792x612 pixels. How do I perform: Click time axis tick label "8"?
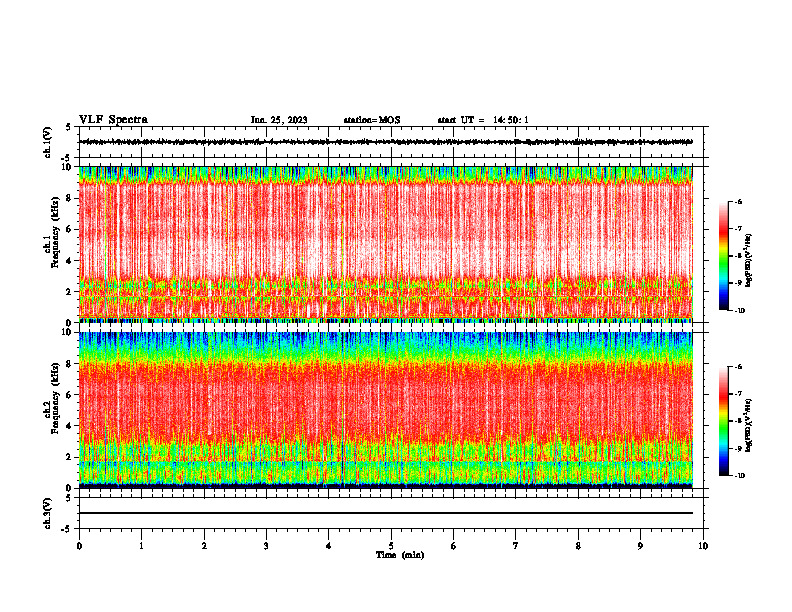click(578, 546)
